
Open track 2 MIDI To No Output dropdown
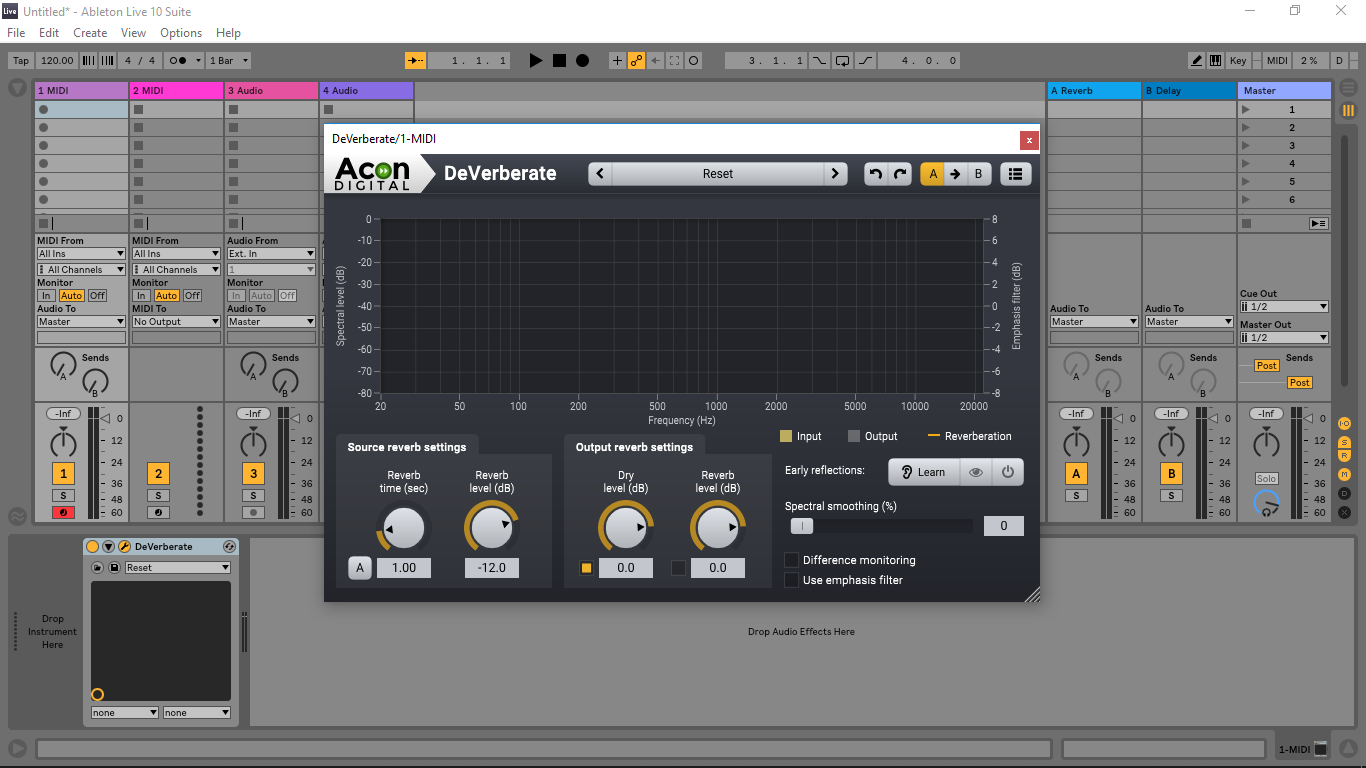[x=176, y=322]
